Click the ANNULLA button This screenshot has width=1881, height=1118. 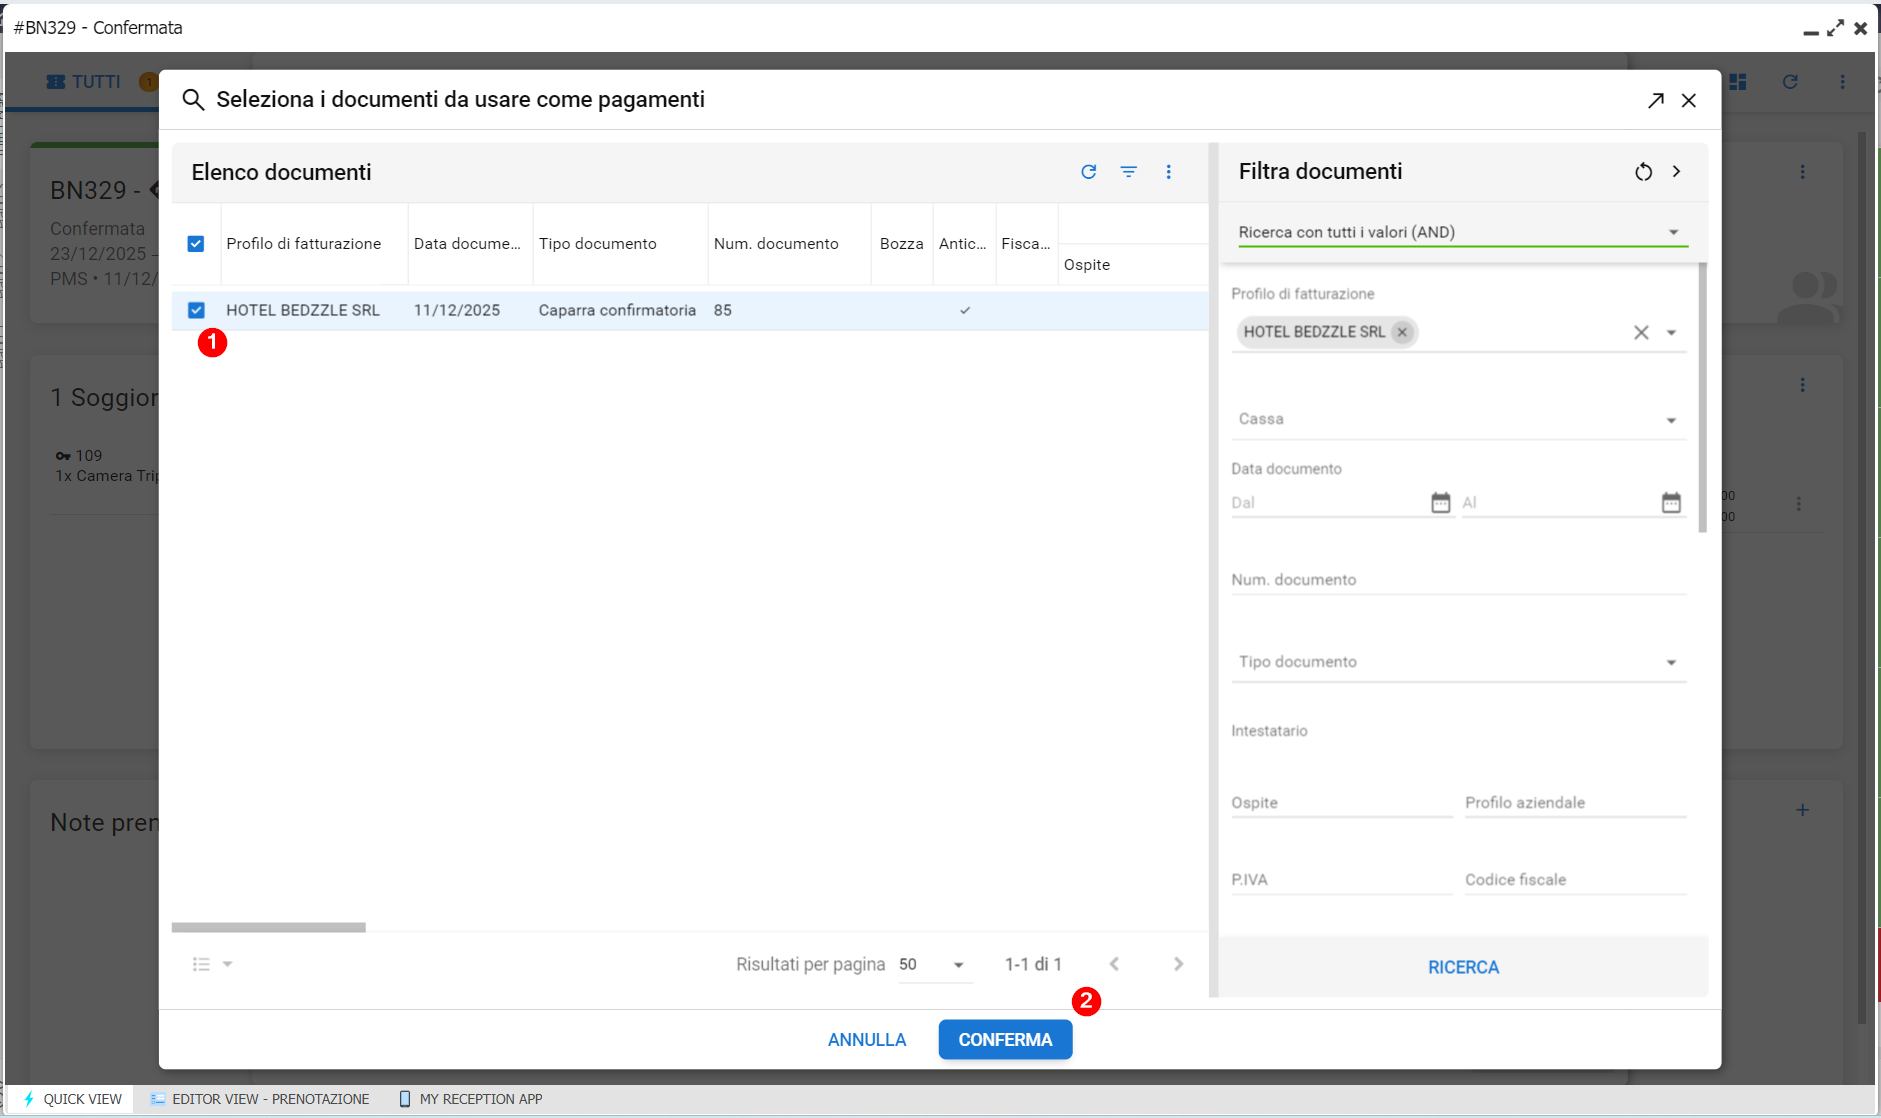pyautogui.click(x=866, y=1040)
